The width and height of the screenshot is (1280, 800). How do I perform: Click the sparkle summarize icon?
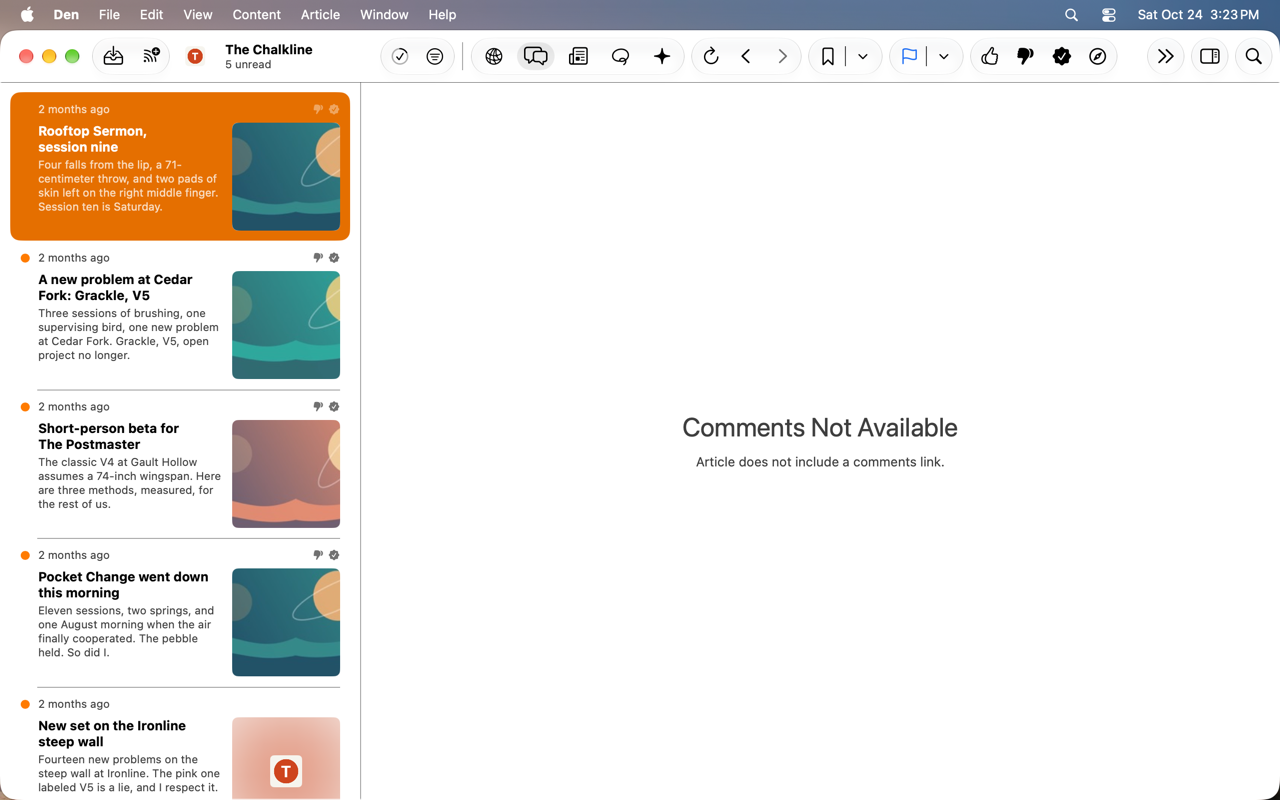pyautogui.click(x=662, y=57)
